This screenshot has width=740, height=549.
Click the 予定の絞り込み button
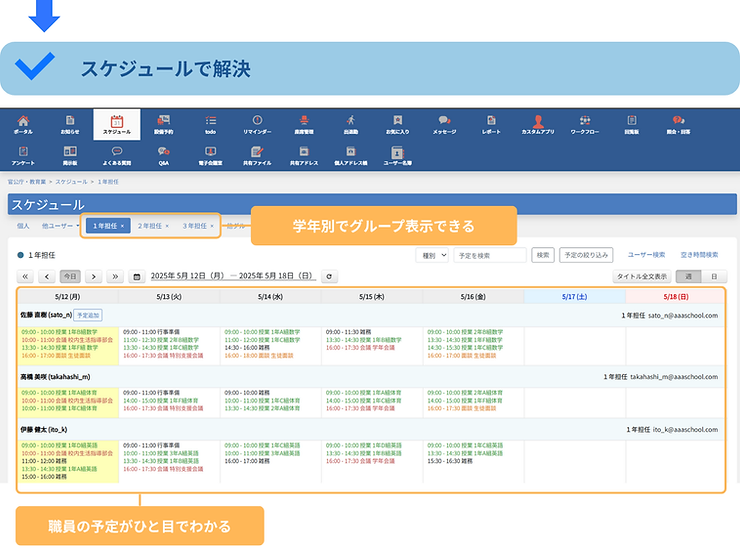click(x=586, y=255)
